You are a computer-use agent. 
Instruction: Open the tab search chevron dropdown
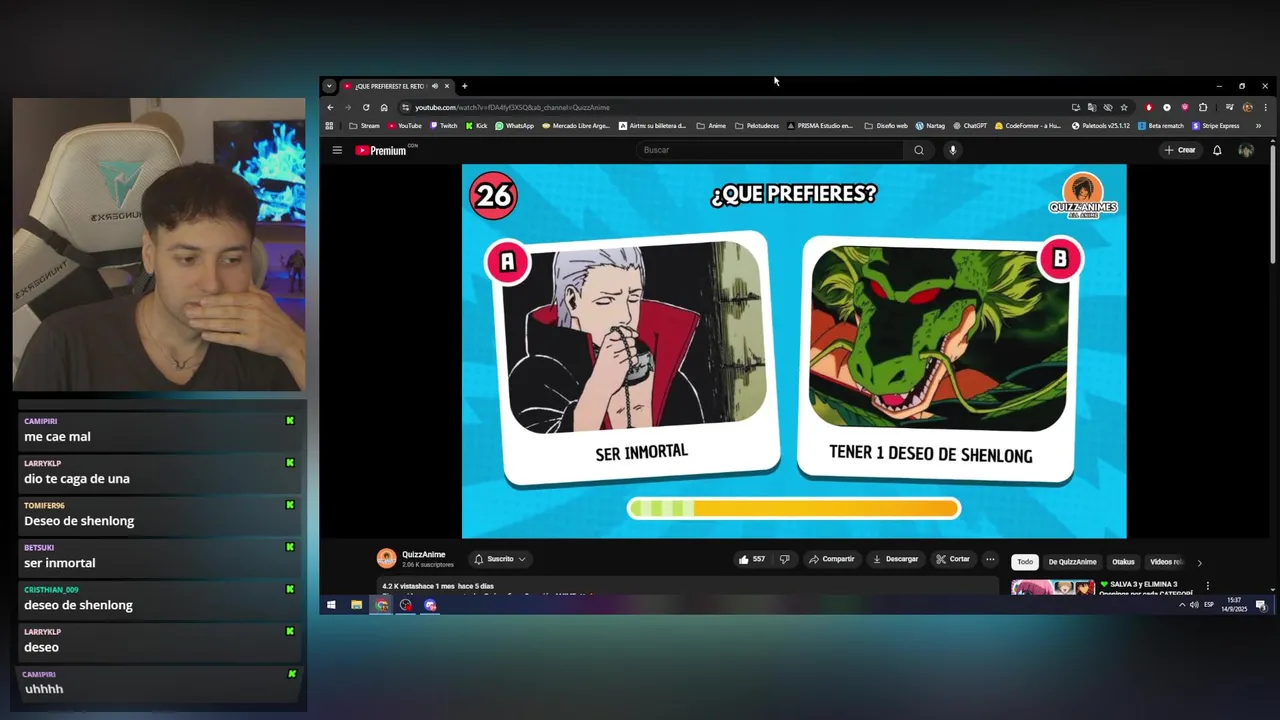point(329,86)
